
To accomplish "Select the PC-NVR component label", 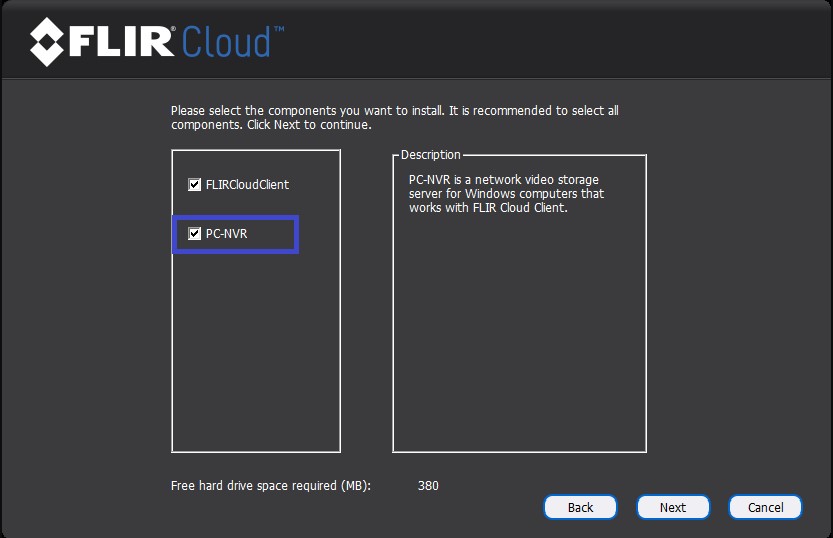I will [226, 234].
